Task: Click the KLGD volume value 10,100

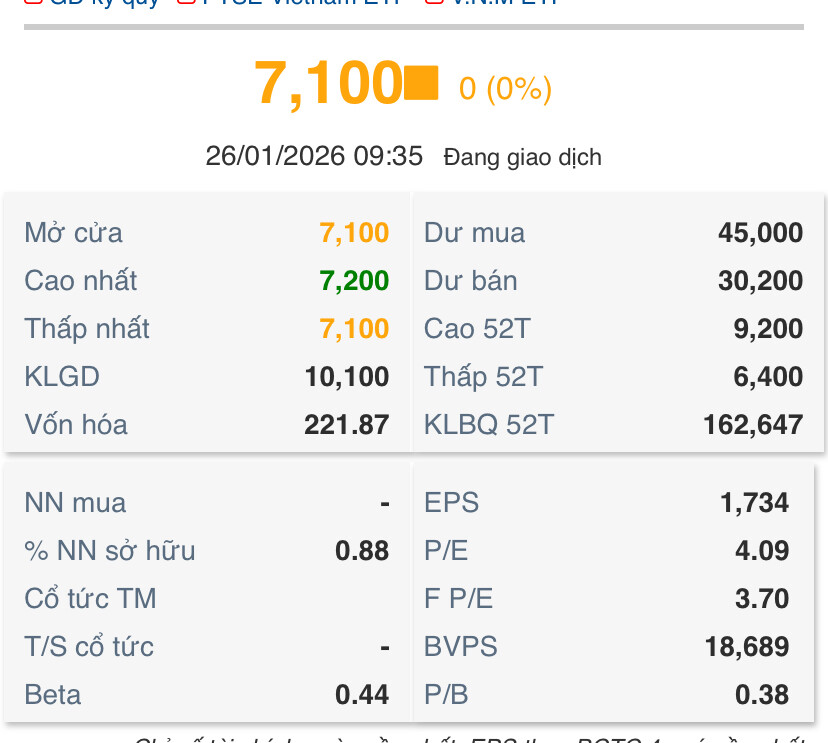Action: pos(347,377)
